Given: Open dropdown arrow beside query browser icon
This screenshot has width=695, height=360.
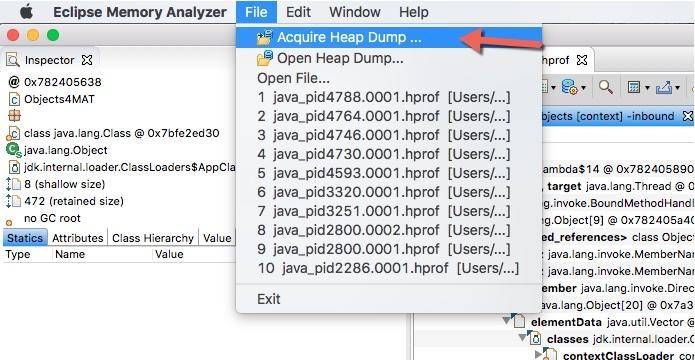Looking at the screenshot, I should click(583, 88).
